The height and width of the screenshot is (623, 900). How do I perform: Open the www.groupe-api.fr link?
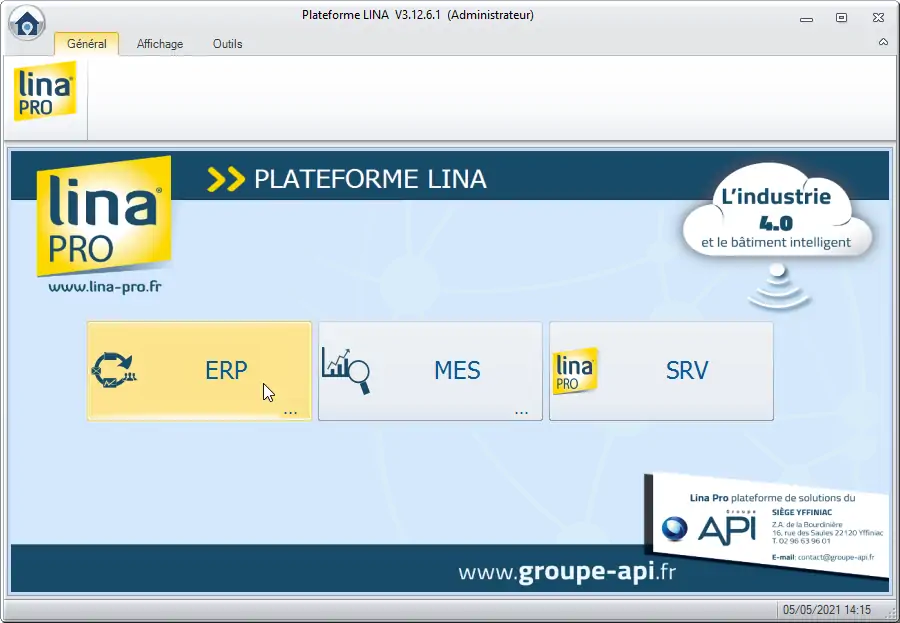point(567,572)
